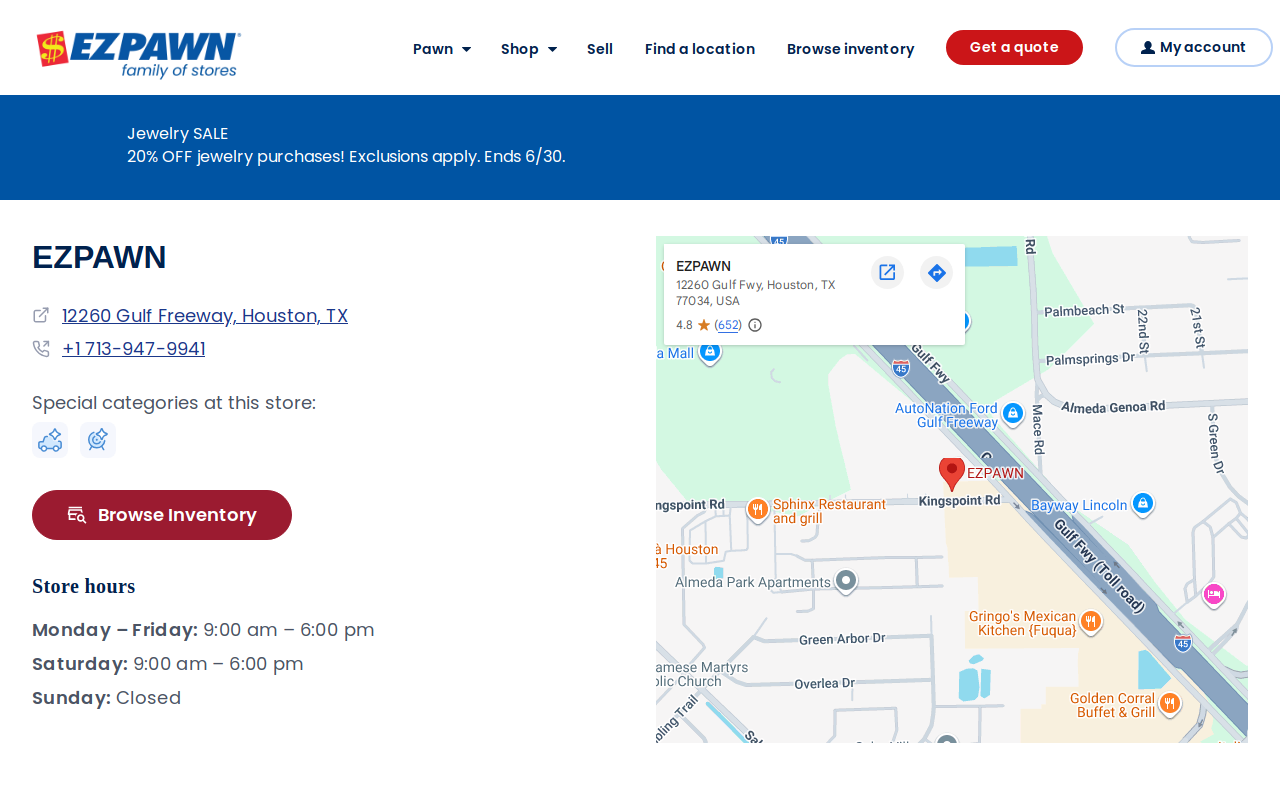
Task: Click the info icon beside rating
Action: coord(755,325)
